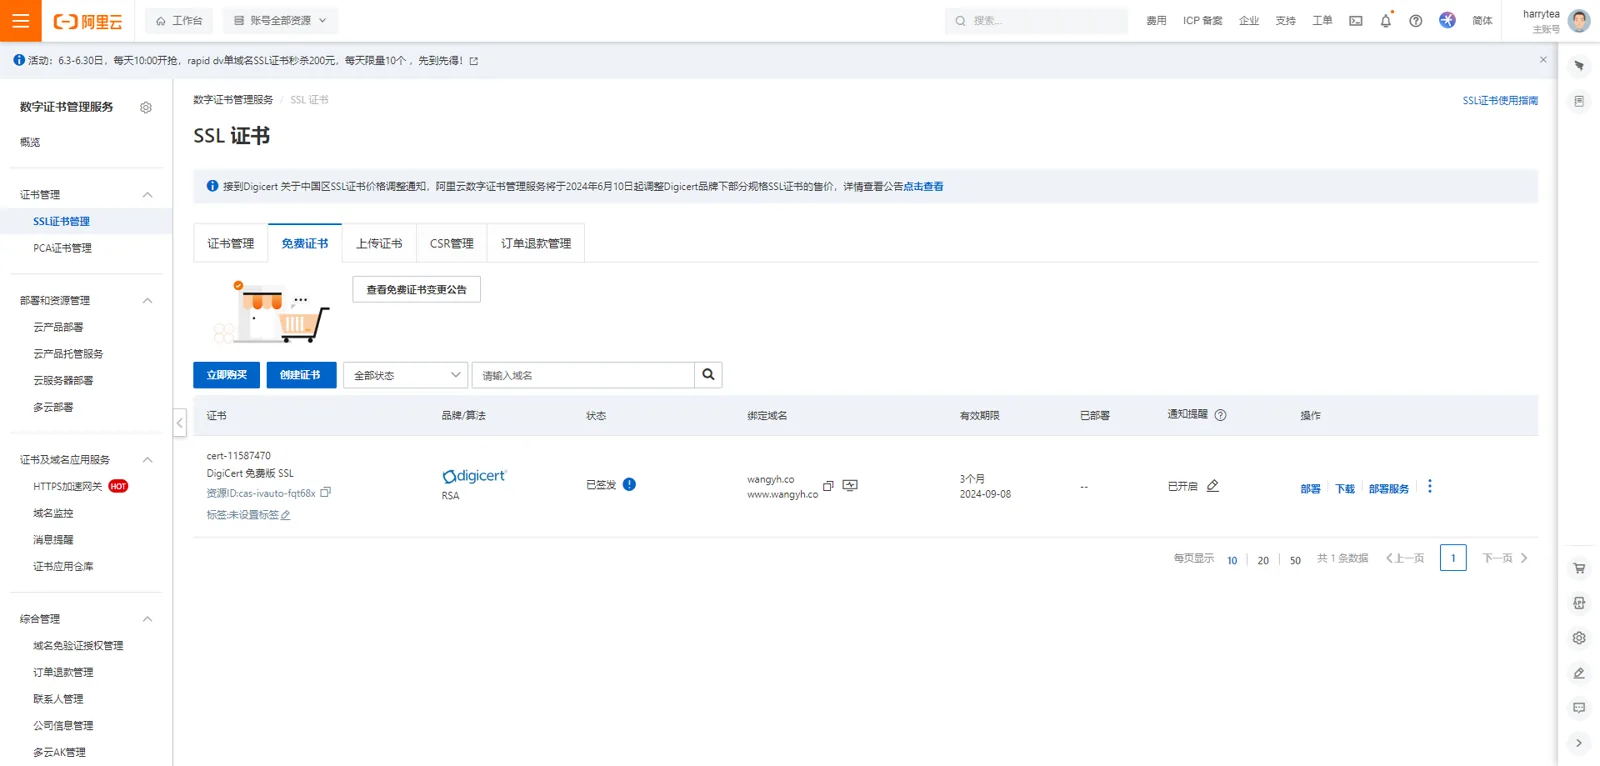Click shopping cart icon in right sidebar
The width and height of the screenshot is (1600, 766).
click(1579, 568)
